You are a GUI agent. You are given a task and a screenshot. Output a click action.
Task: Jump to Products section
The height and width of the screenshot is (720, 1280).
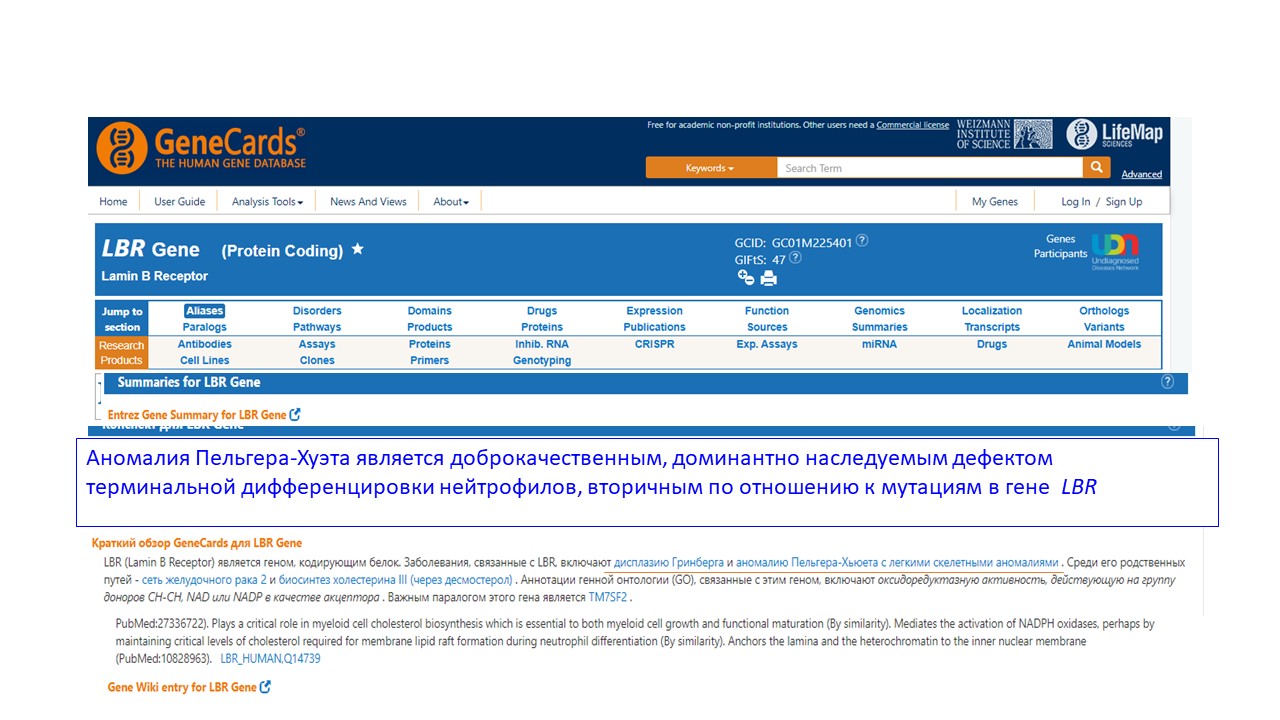click(430, 327)
